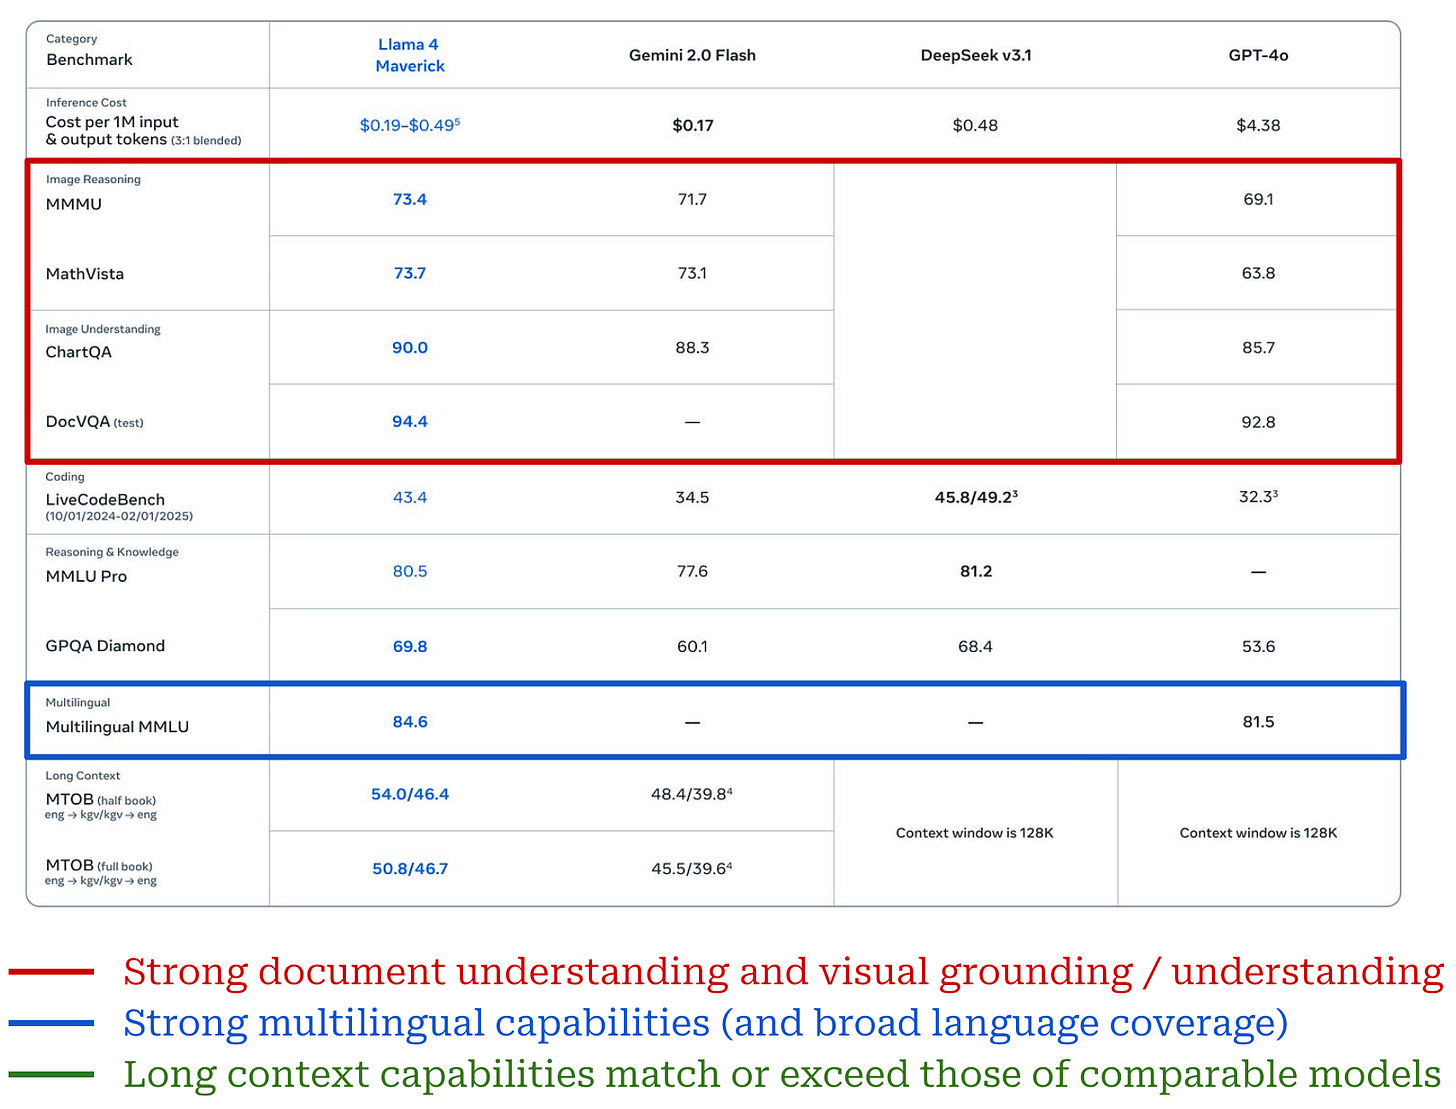The image size is (1456, 1109).
Task: Click the blue legend text about multilingual capabilities
Action: click(x=706, y=1023)
